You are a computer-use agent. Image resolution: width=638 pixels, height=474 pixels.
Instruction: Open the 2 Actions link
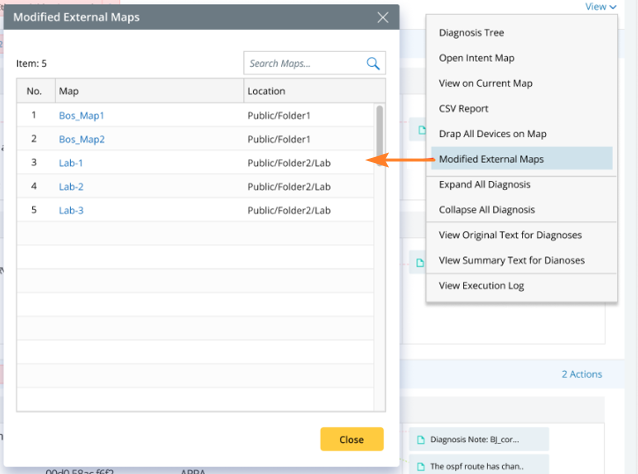click(581, 374)
